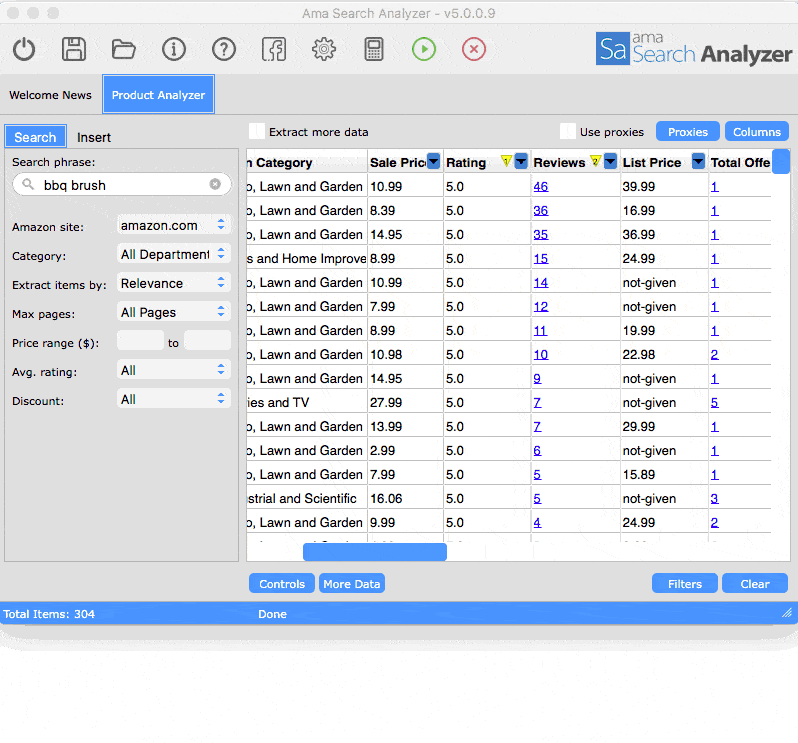
Task: Open reviews link 15
Action: point(540,259)
